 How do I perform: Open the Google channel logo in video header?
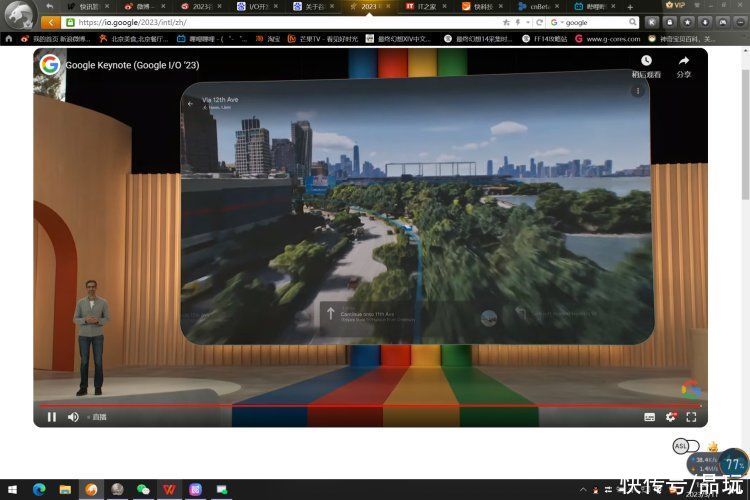pyautogui.click(x=49, y=65)
